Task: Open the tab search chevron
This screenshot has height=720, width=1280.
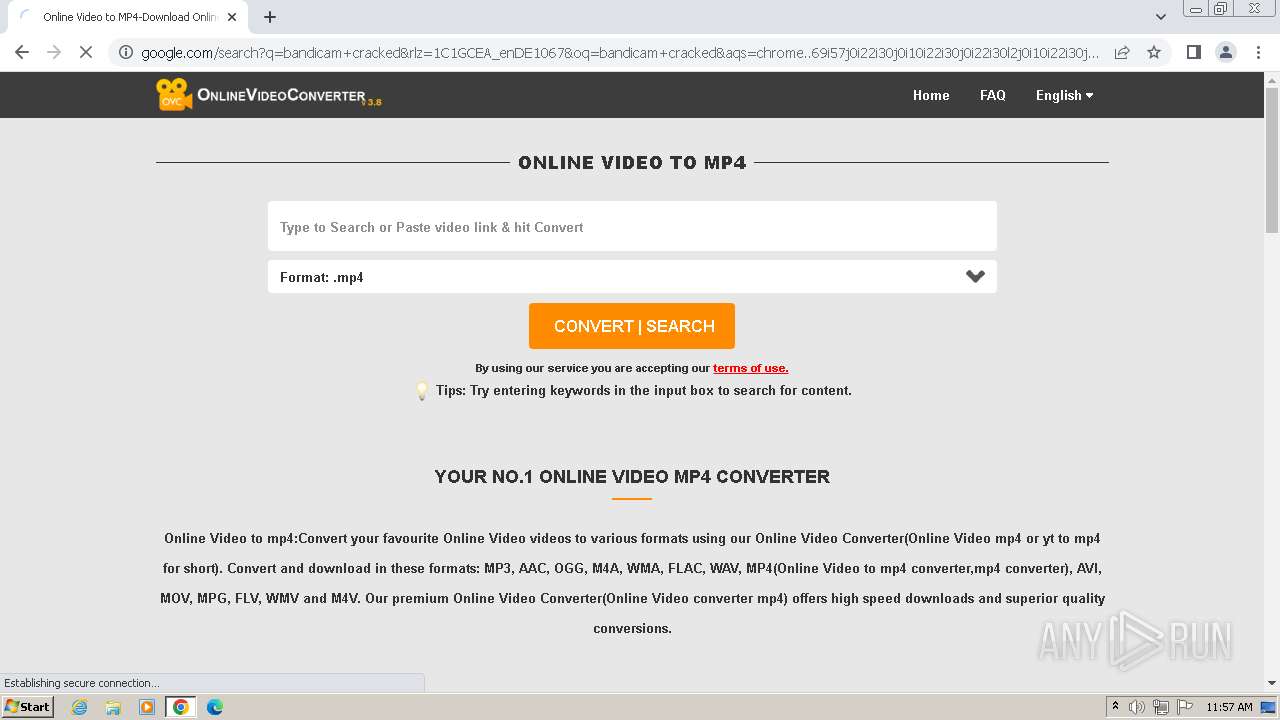Action: click(x=1161, y=17)
